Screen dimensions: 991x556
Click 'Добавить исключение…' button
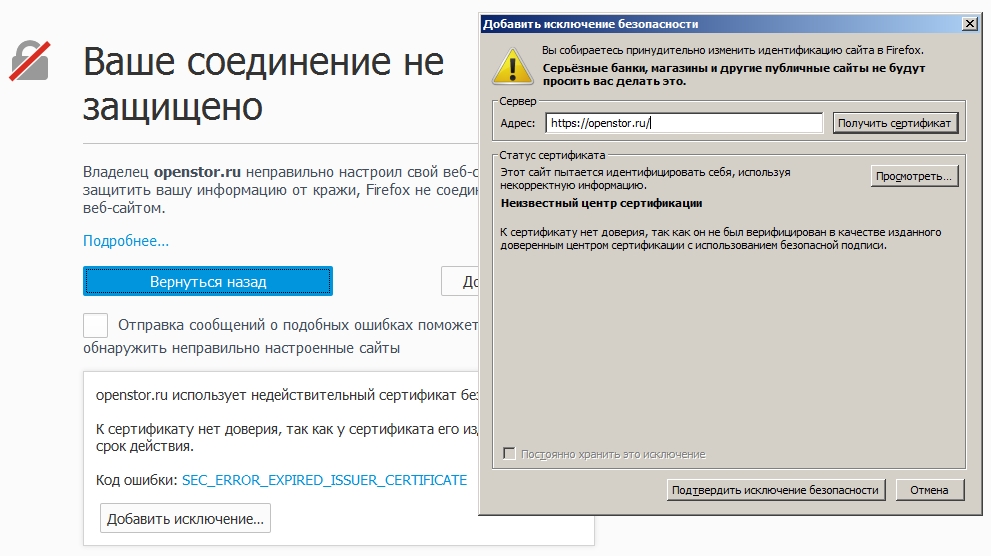185,519
